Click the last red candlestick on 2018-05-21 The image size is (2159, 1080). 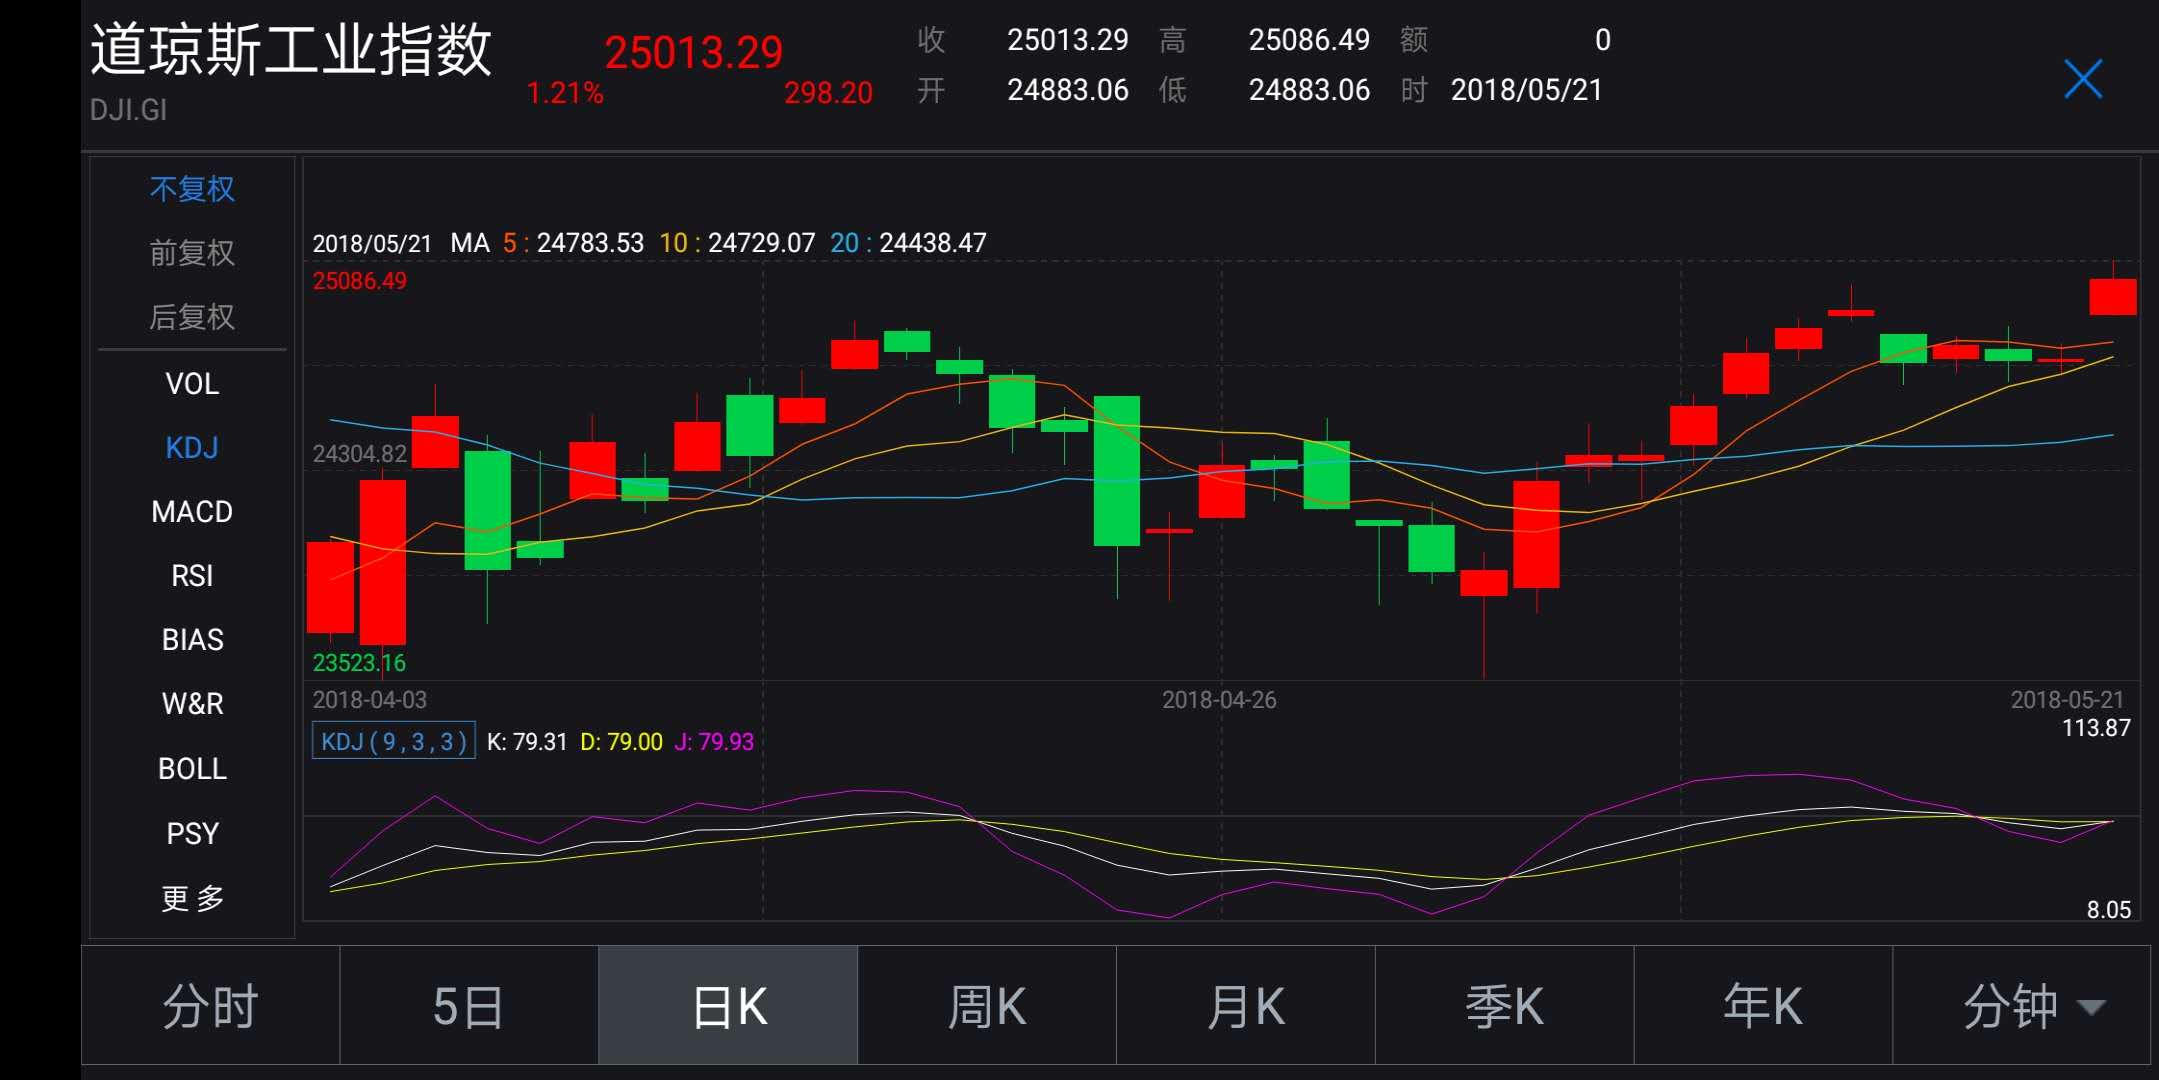(2113, 297)
